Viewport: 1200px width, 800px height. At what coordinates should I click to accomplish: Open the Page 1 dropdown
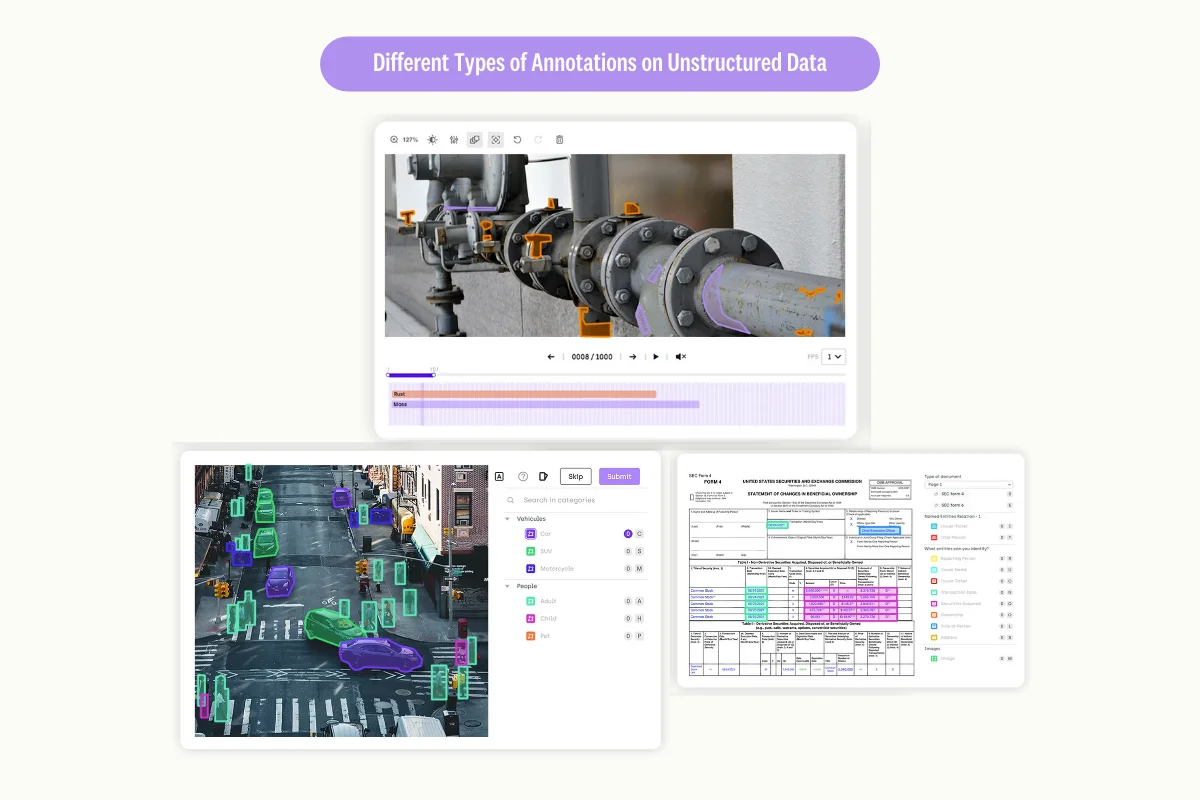967,484
